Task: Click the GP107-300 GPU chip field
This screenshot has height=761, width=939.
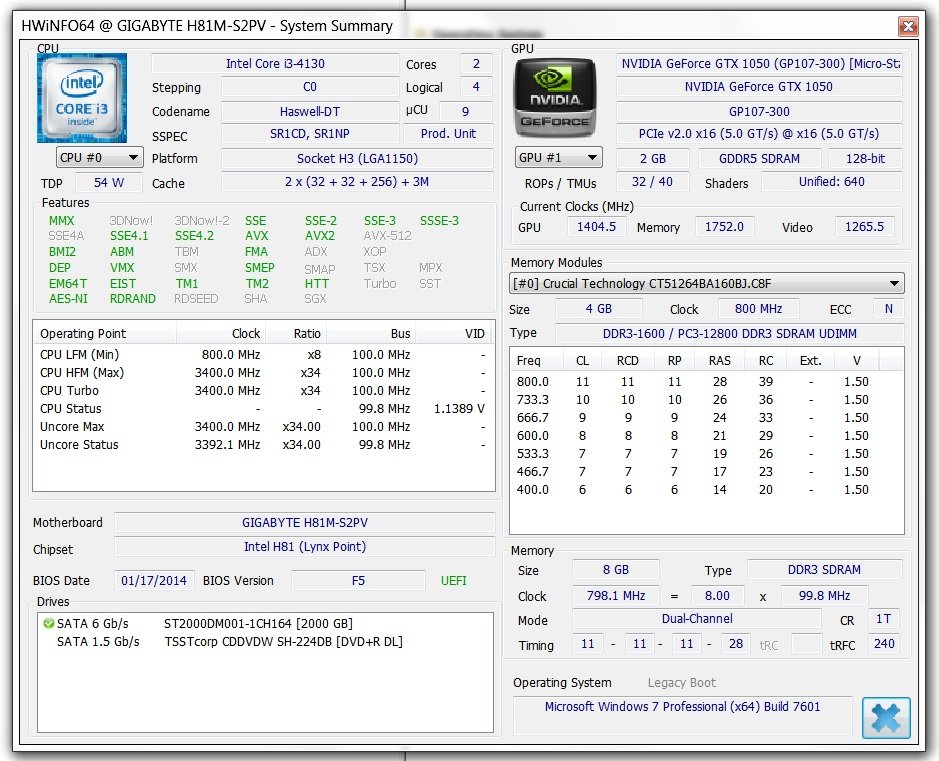Action: pyautogui.click(x=759, y=111)
